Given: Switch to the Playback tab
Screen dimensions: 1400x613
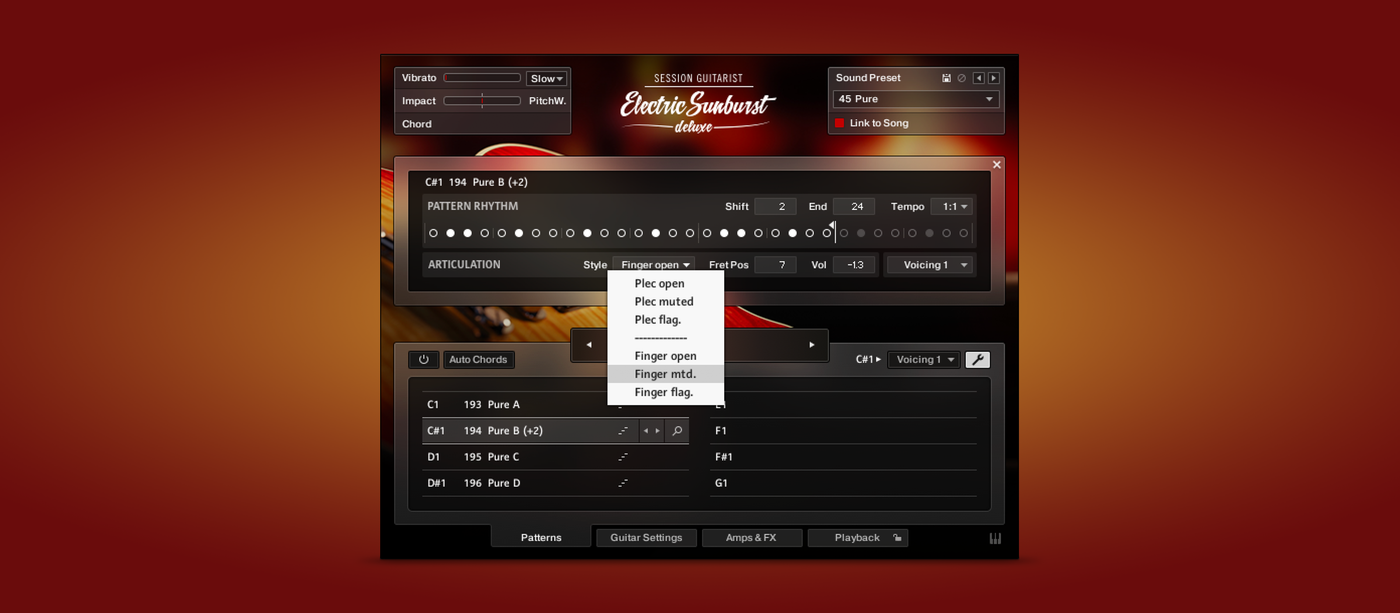Looking at the screenshot, I should coord(857,538).
